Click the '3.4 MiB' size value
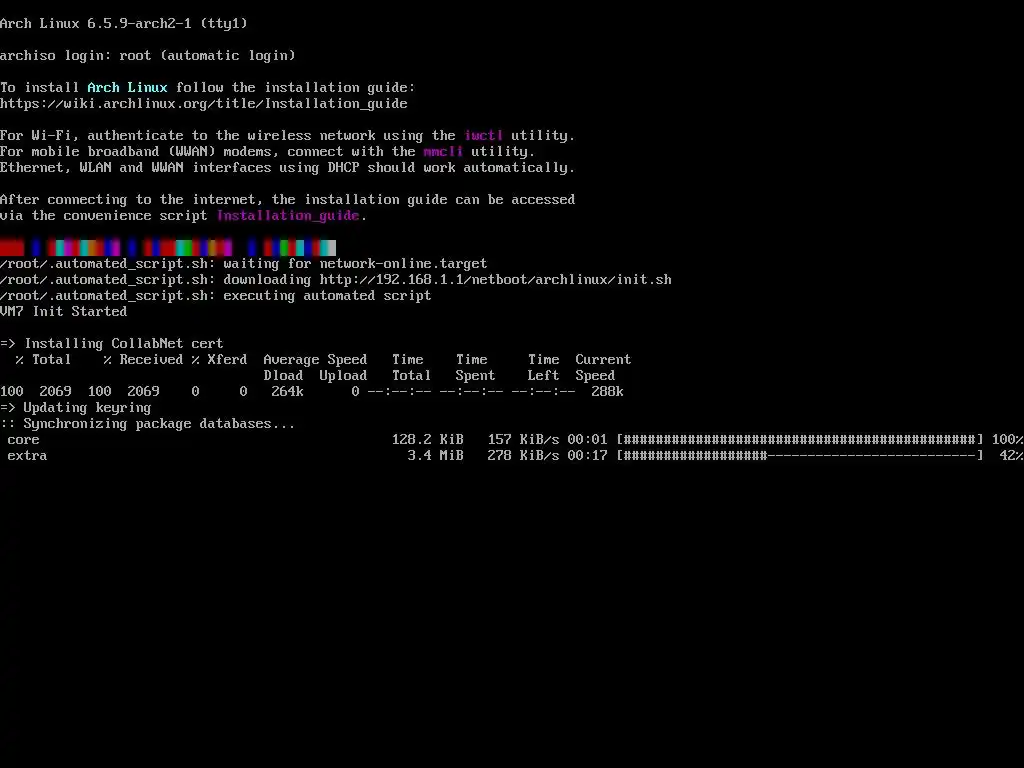 [436, 456]
